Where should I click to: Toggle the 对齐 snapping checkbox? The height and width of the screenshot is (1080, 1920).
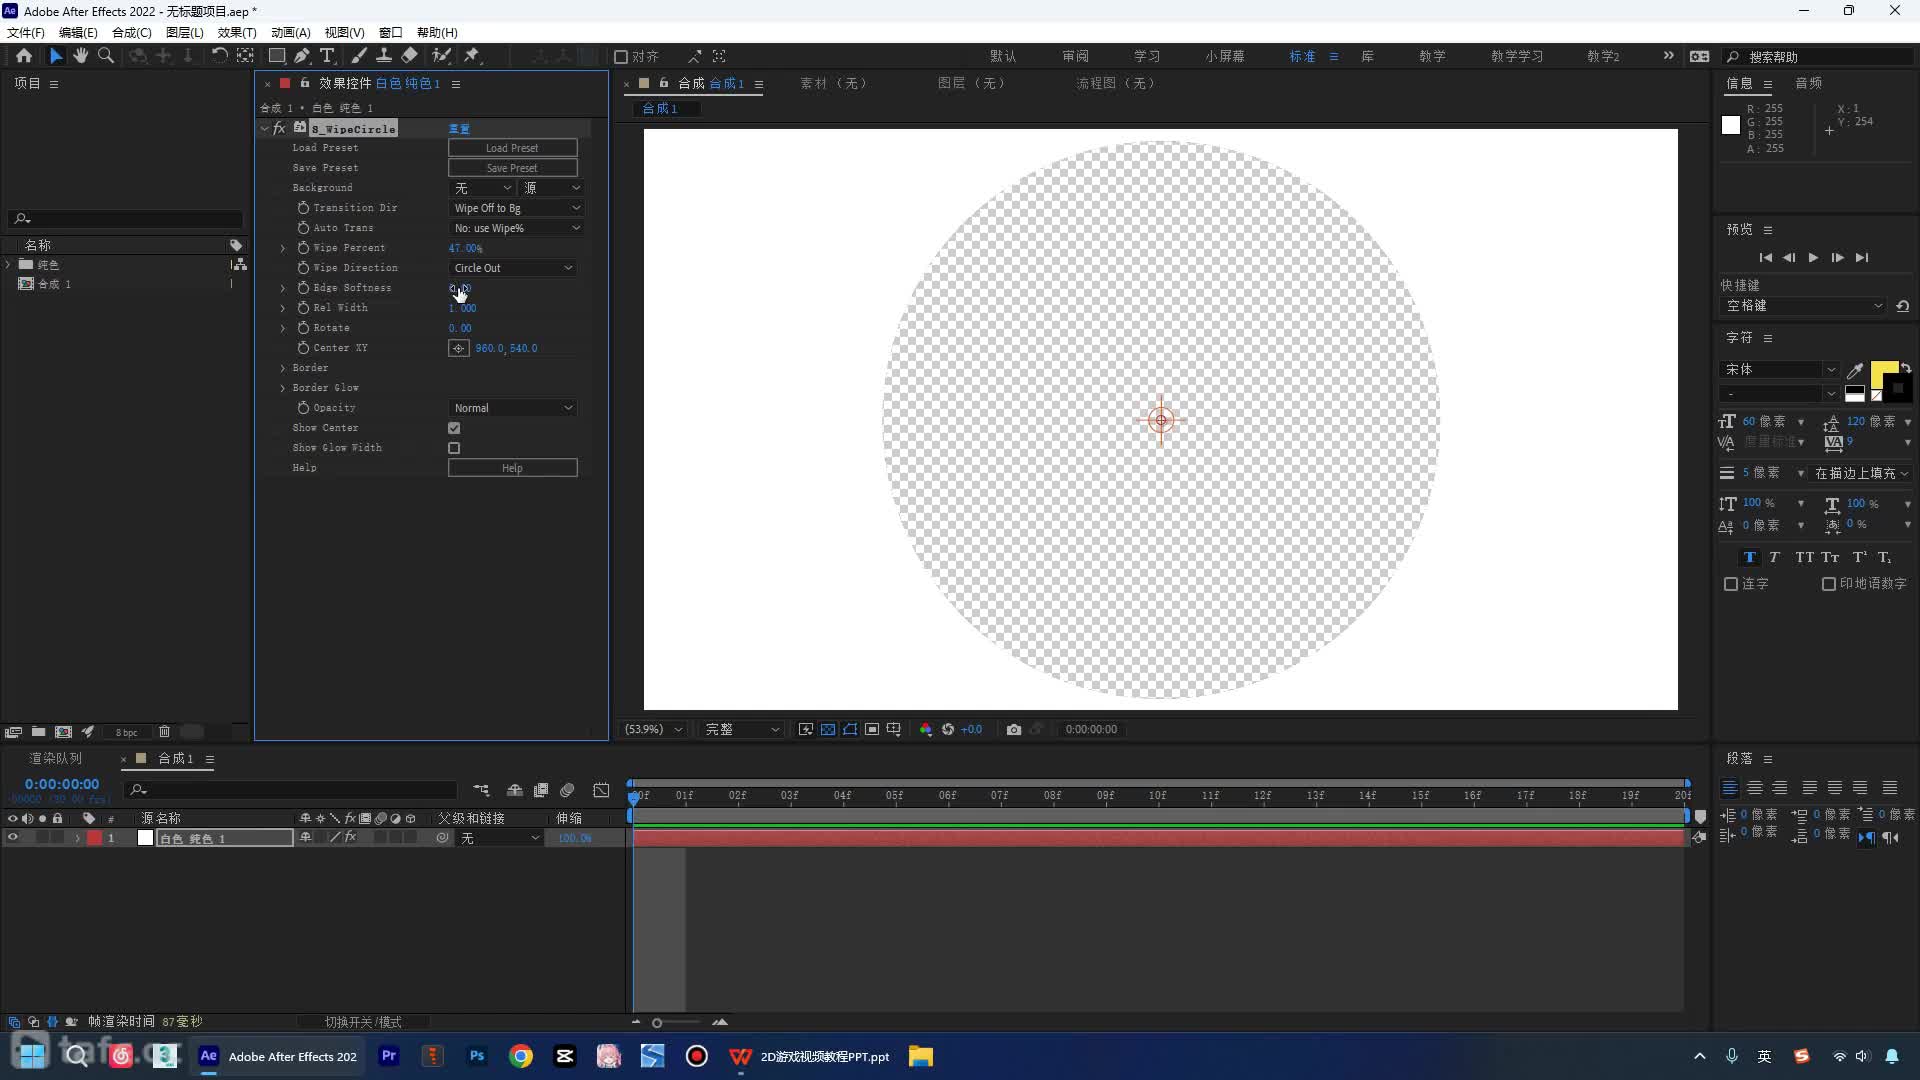coord(621,57)
